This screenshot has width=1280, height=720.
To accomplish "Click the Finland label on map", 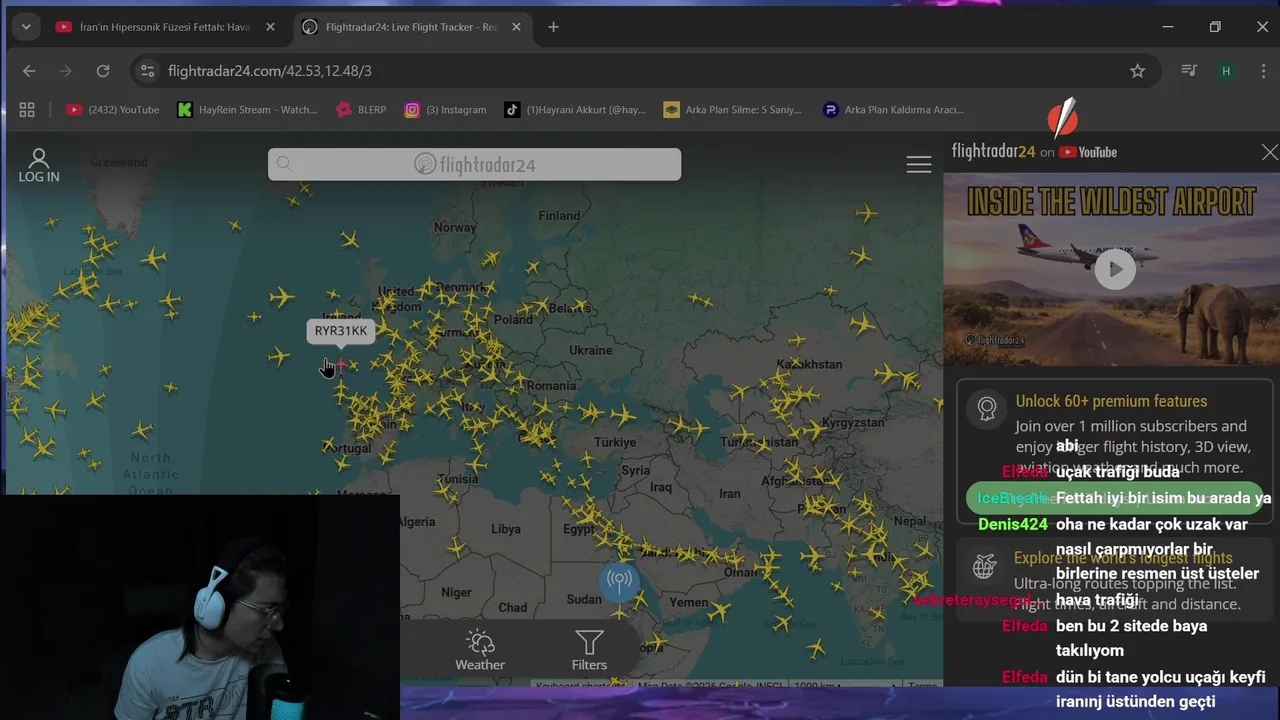I will click(x=559, y=215).
